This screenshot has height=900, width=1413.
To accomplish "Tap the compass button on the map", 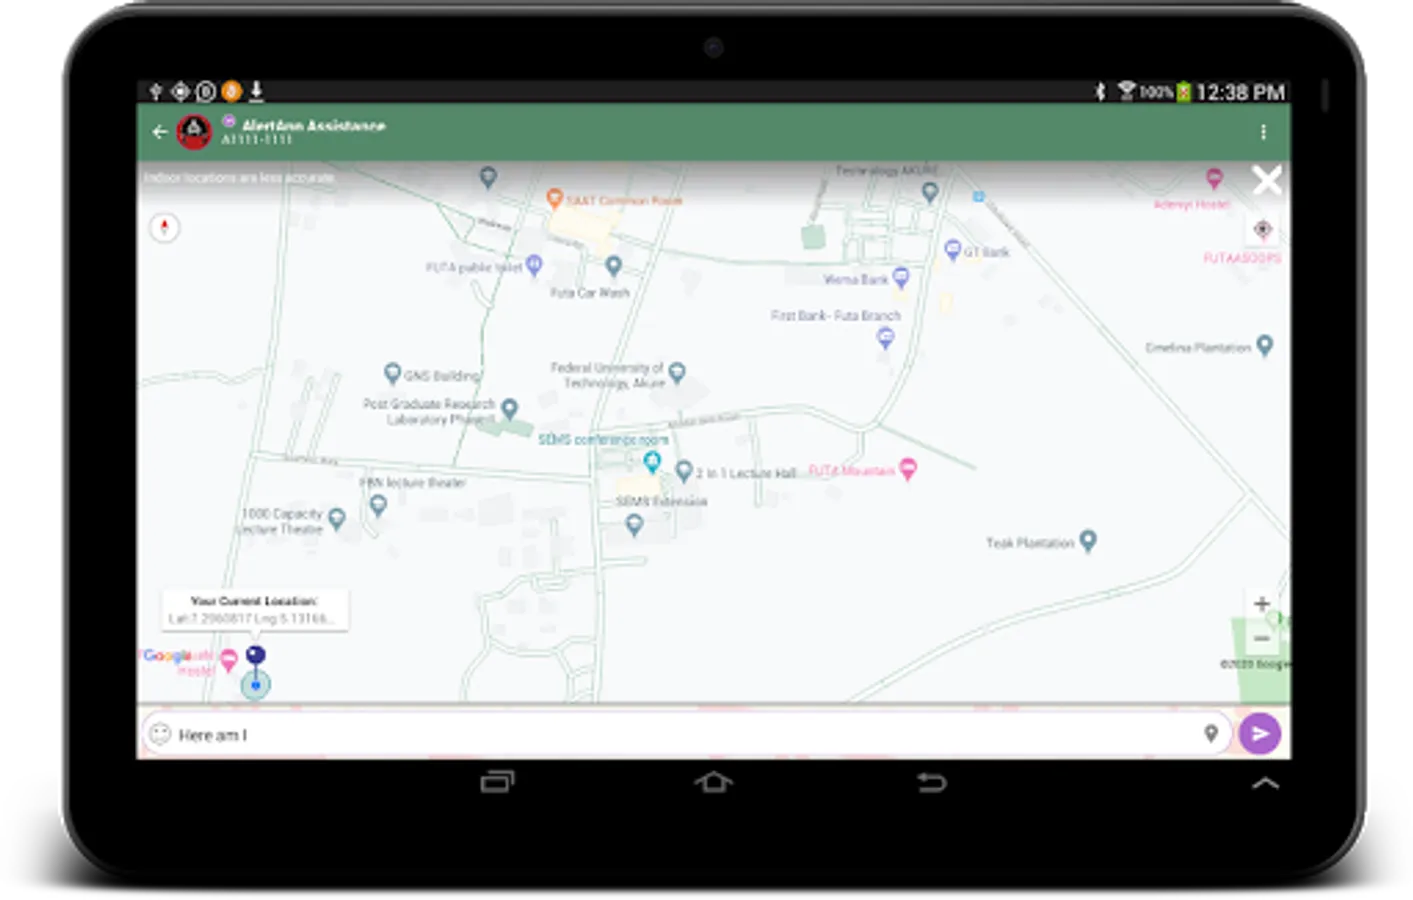I will [x=164, y=228].
